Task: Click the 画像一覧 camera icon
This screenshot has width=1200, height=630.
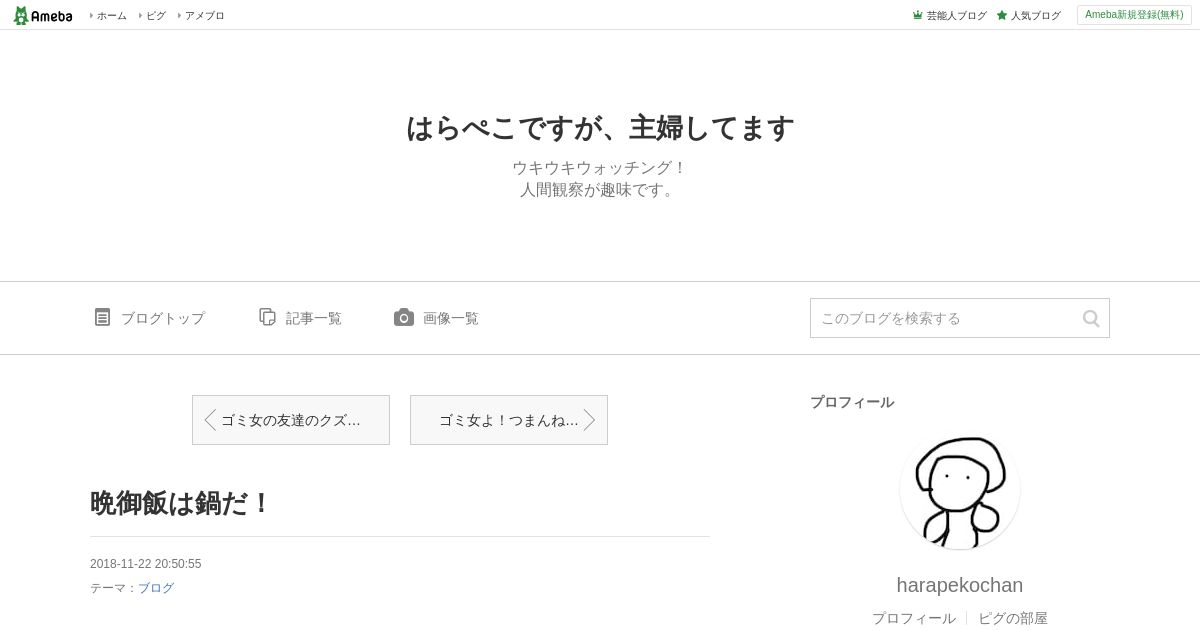Action: 404,317
